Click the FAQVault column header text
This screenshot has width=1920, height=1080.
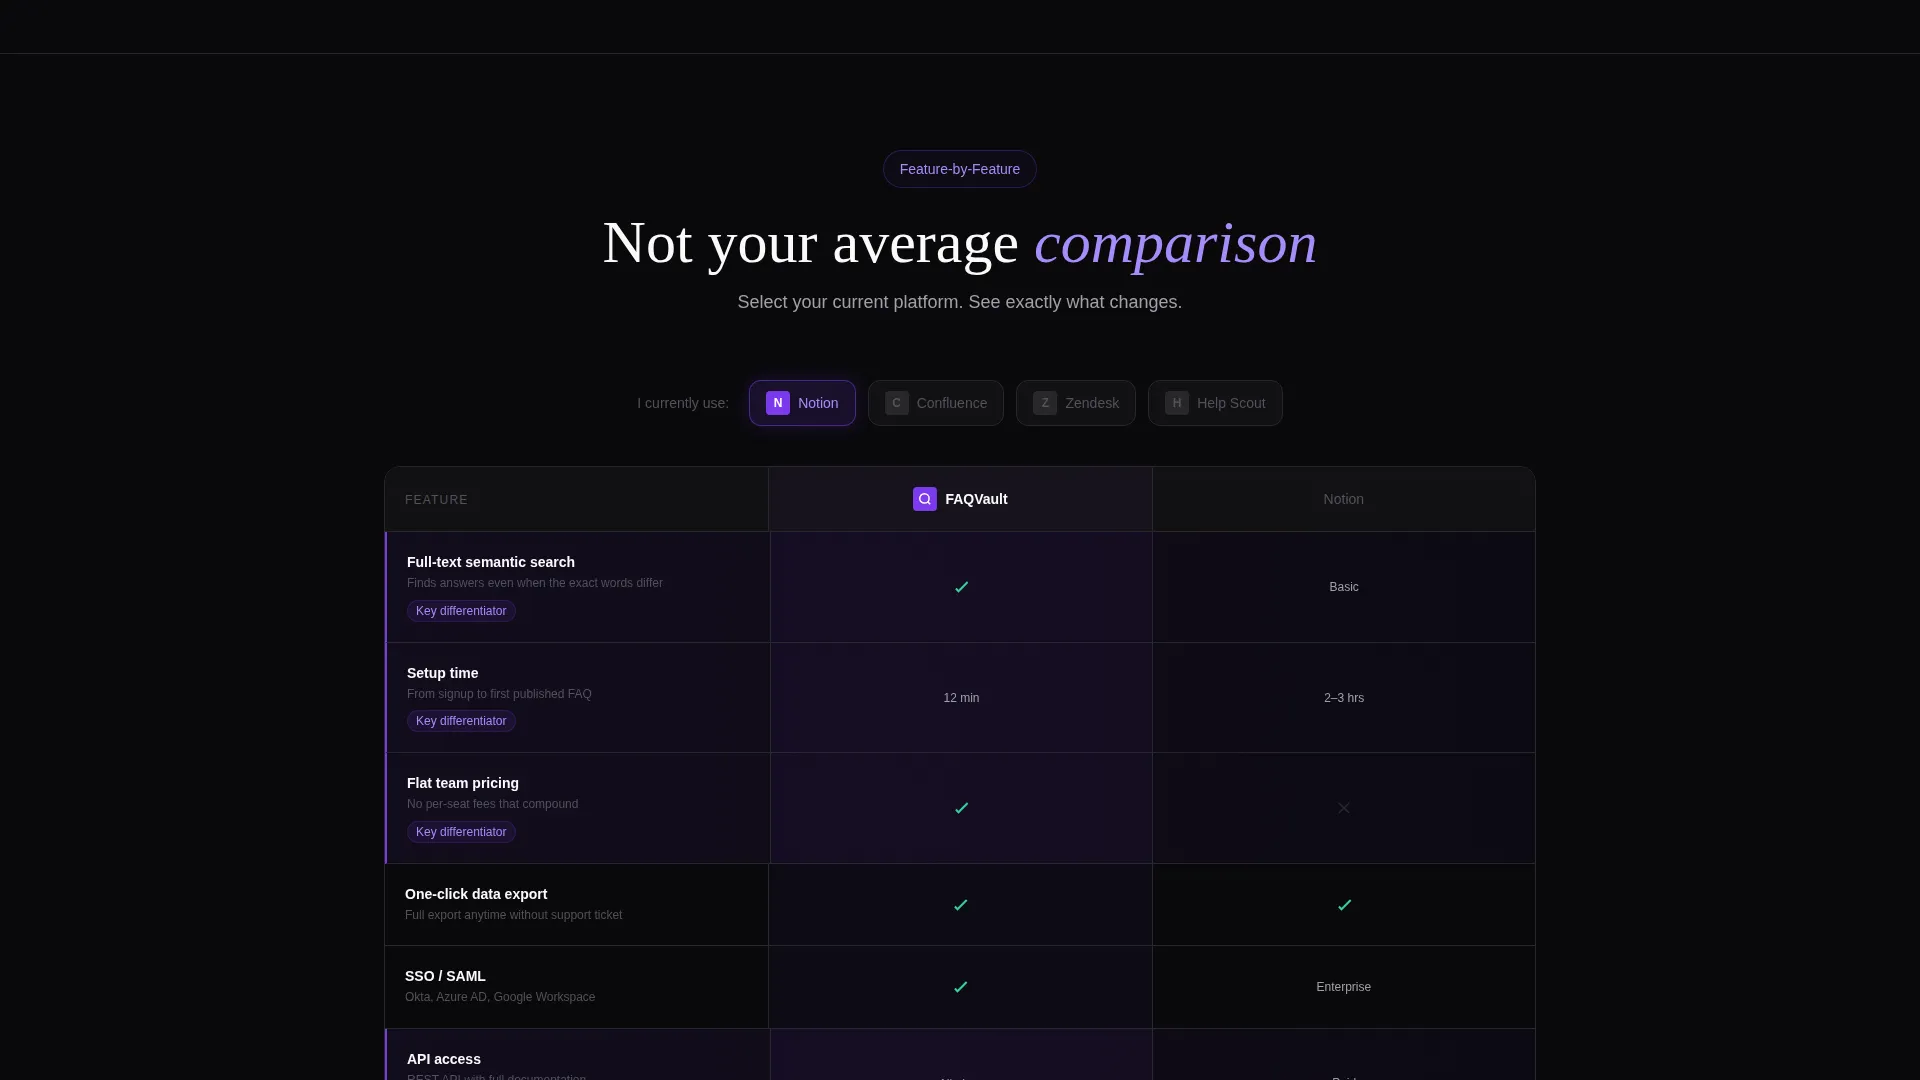(976, 499)
